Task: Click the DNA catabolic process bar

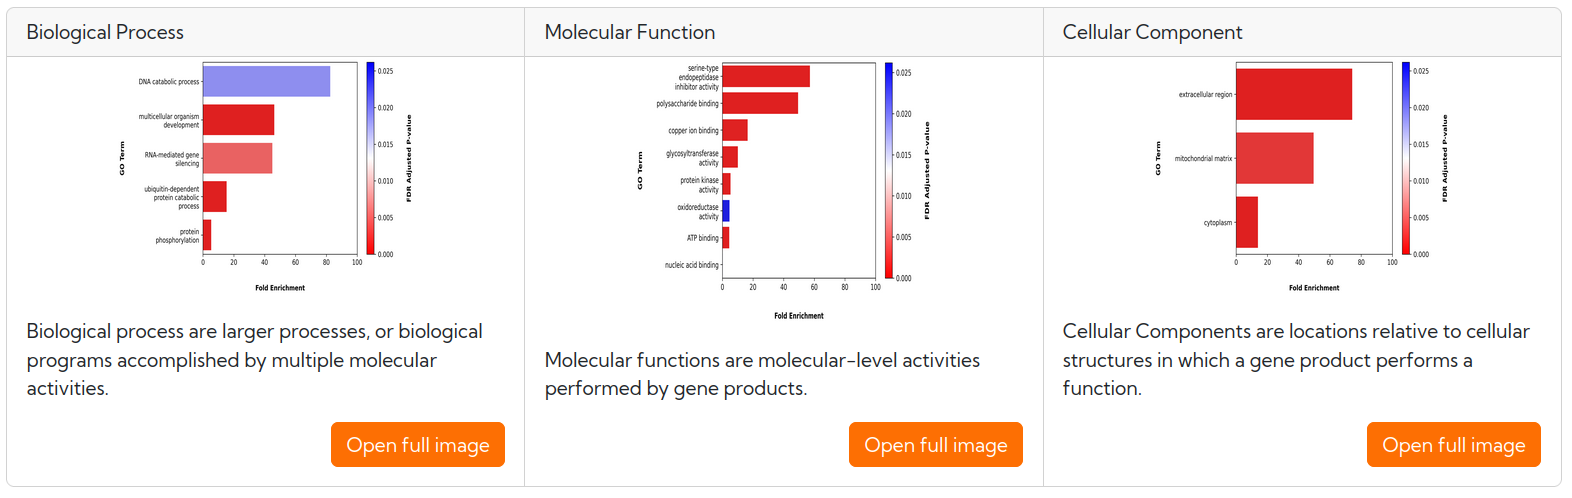Action: pos(266,82)
